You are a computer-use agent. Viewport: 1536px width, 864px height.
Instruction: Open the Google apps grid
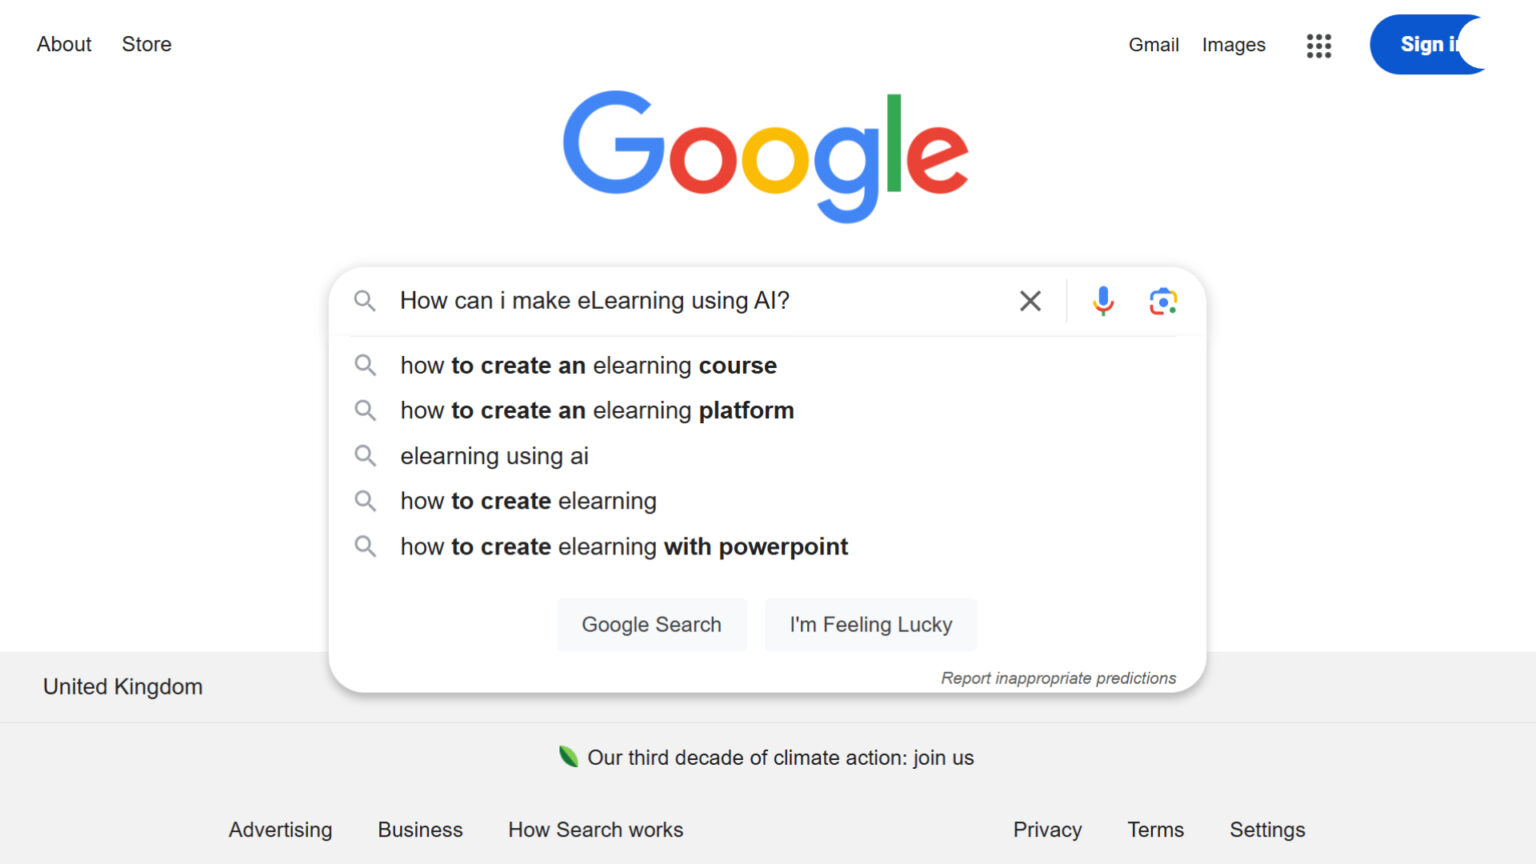[x=1319, y=45]
